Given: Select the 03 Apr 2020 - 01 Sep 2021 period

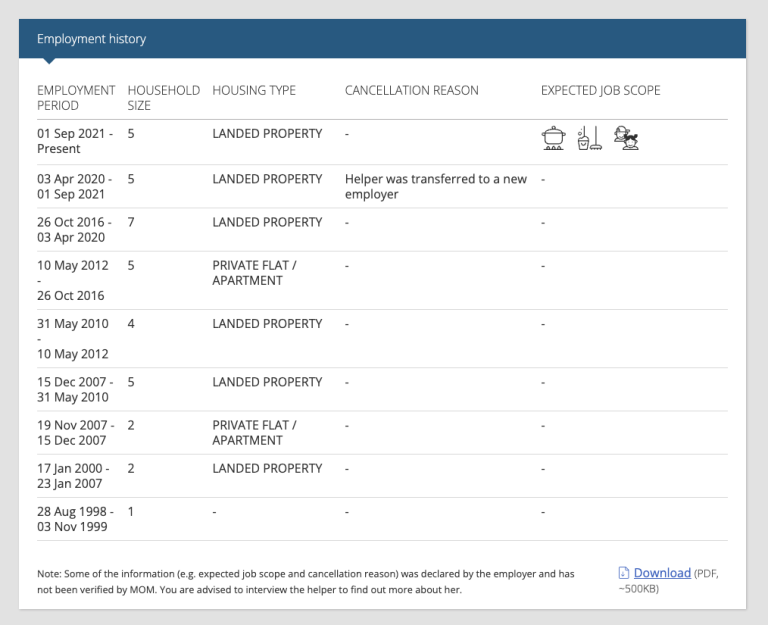Looking at the screenshot, I should [x=74, y=187].
